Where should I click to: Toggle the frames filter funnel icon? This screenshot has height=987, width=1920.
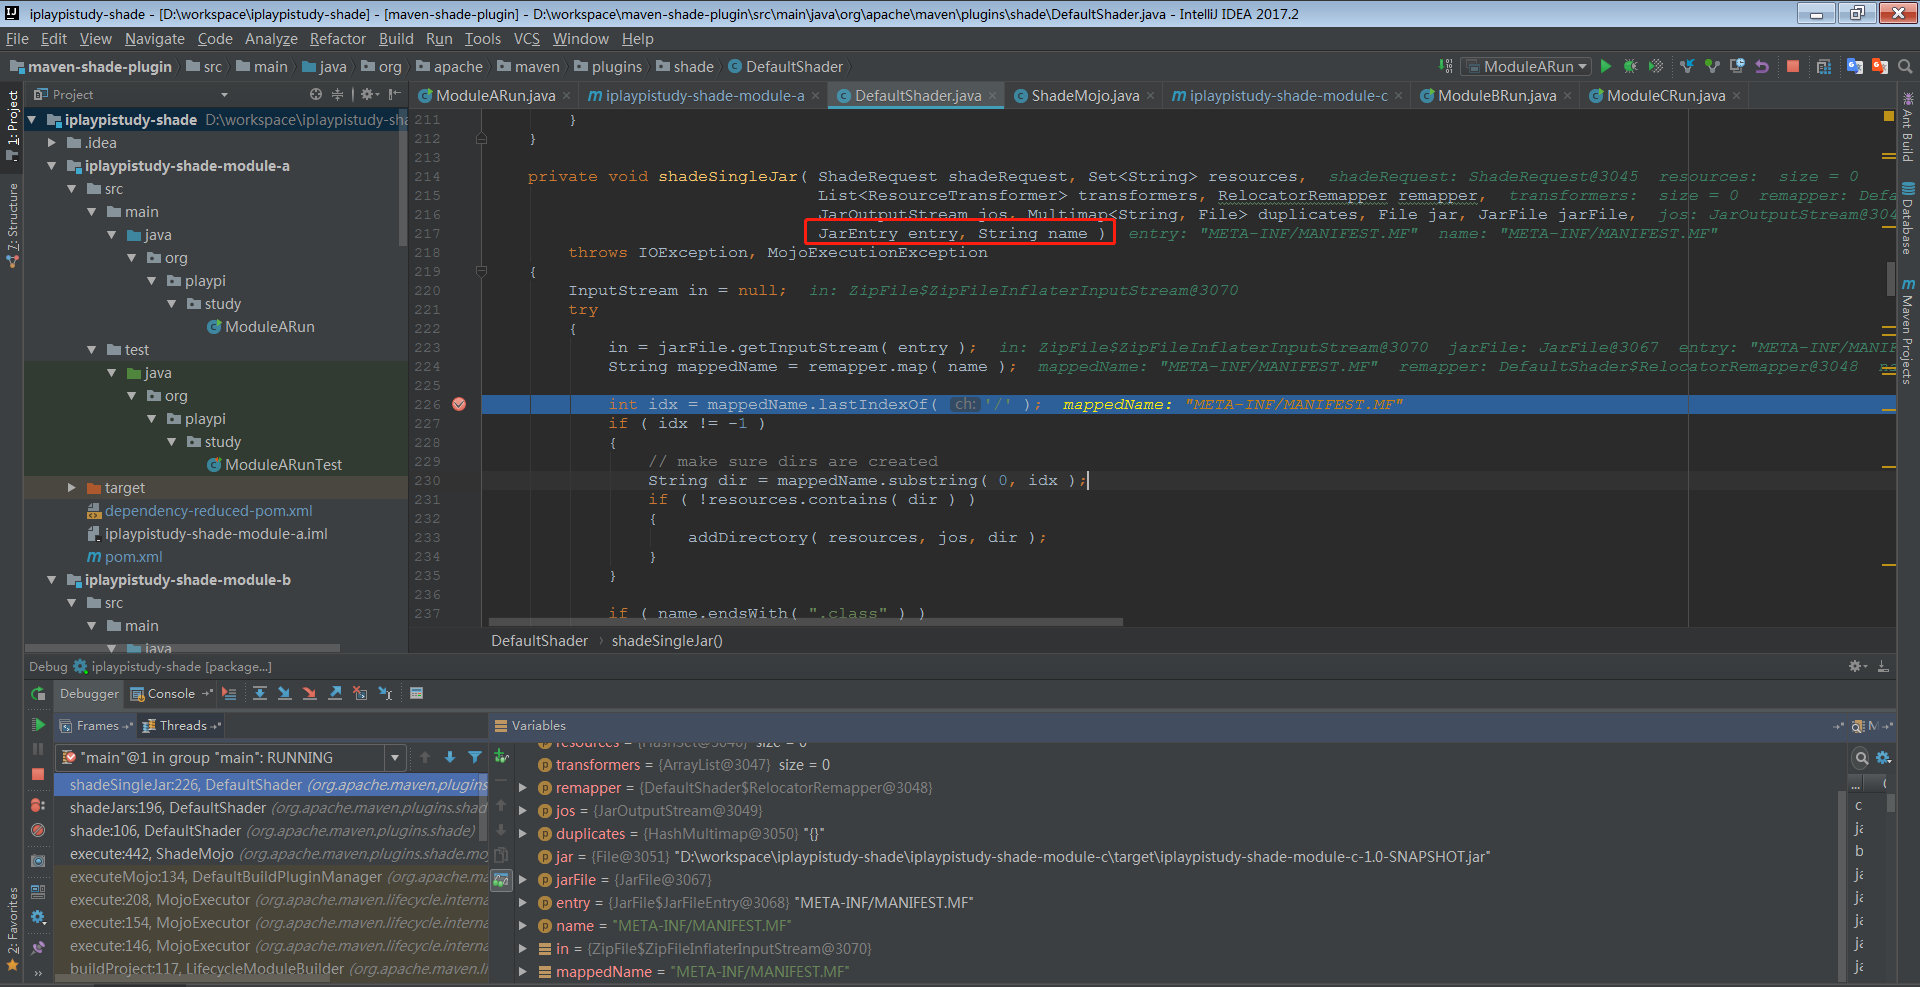[x=475, y=758]
